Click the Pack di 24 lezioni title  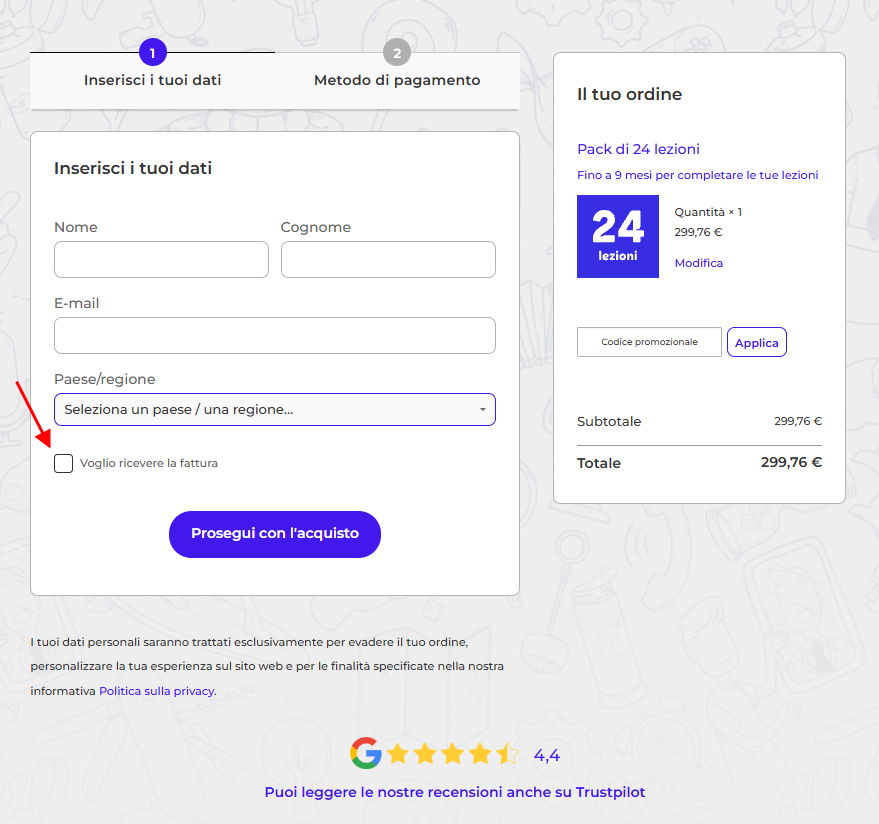pos(638,149)
